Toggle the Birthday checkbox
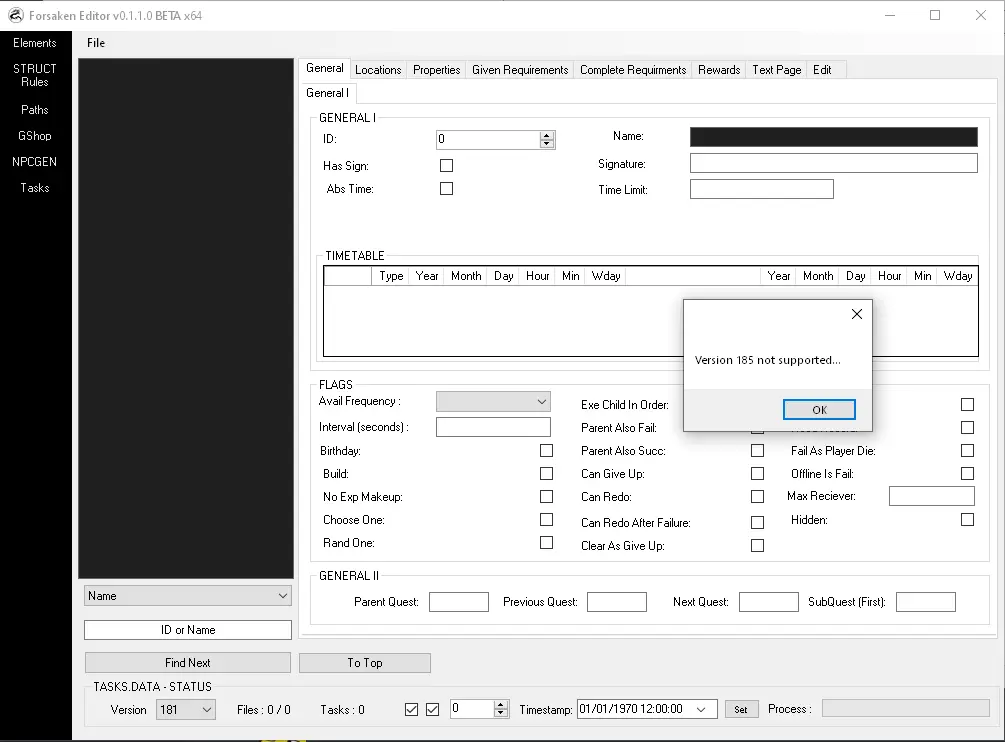This screenshot has width=1005, height=742. pyautogui.click(x=546, y=450)
